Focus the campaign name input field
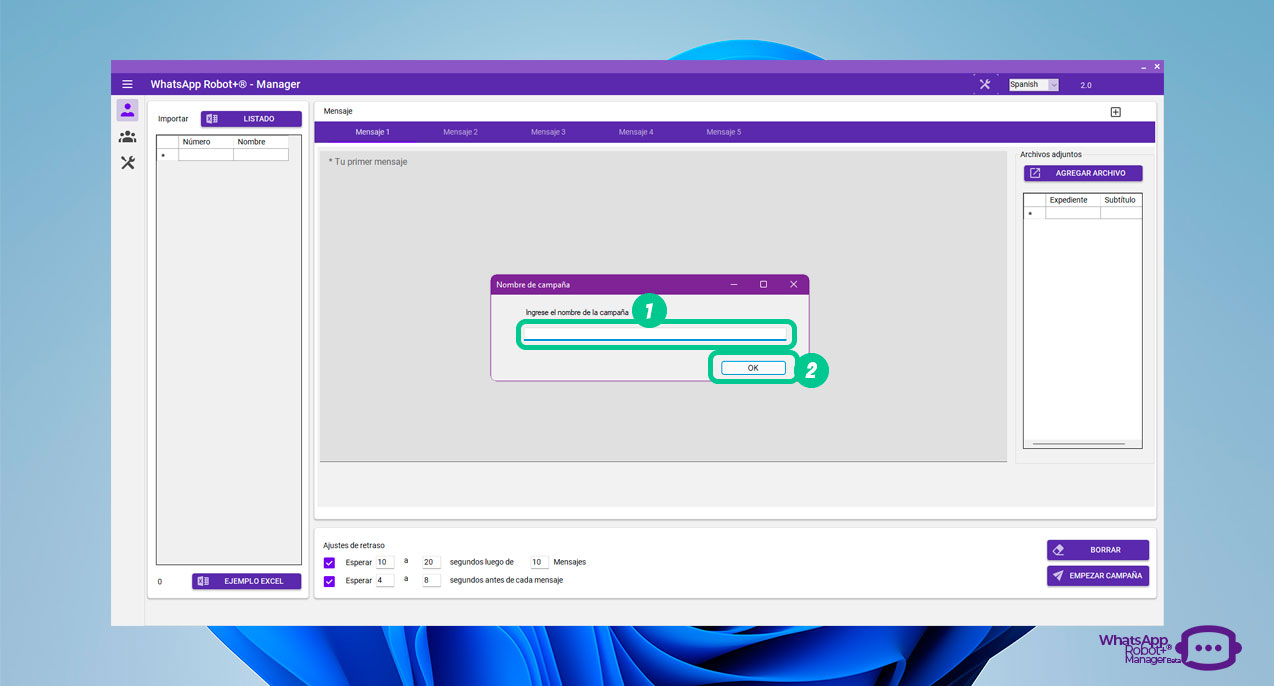 click(x=655, y=334)
